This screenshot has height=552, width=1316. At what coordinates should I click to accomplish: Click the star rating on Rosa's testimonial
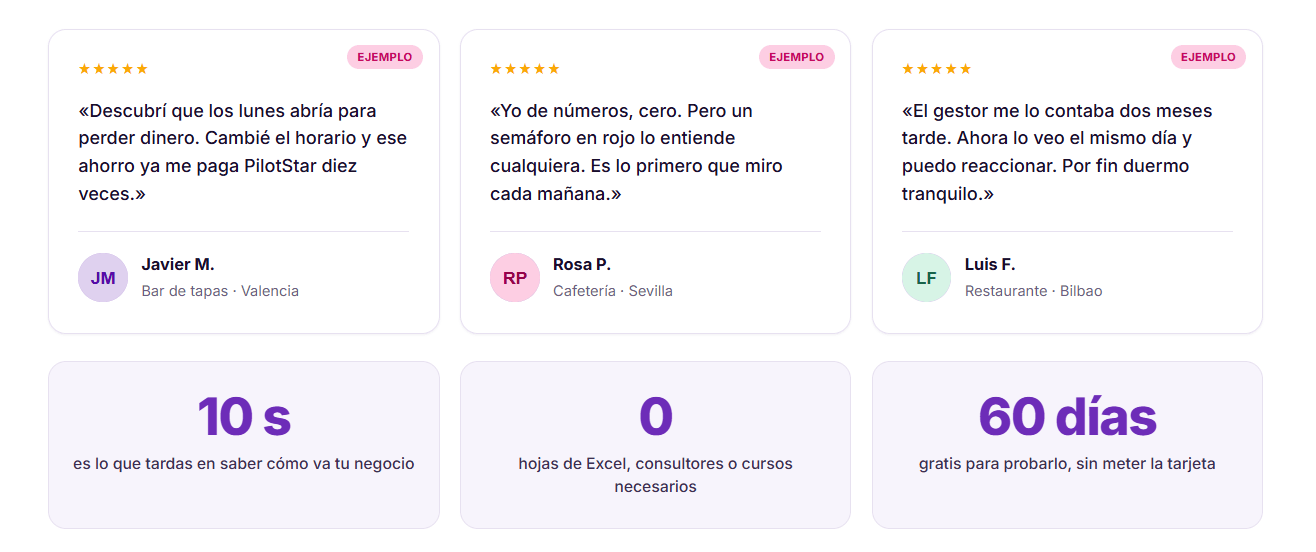[x=525, y=69]
